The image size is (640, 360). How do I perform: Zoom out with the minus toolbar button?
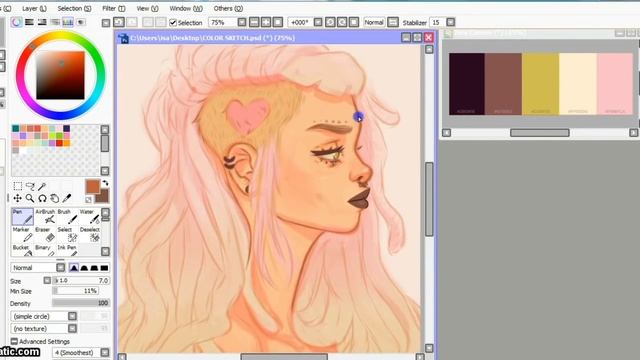[254, 22]
